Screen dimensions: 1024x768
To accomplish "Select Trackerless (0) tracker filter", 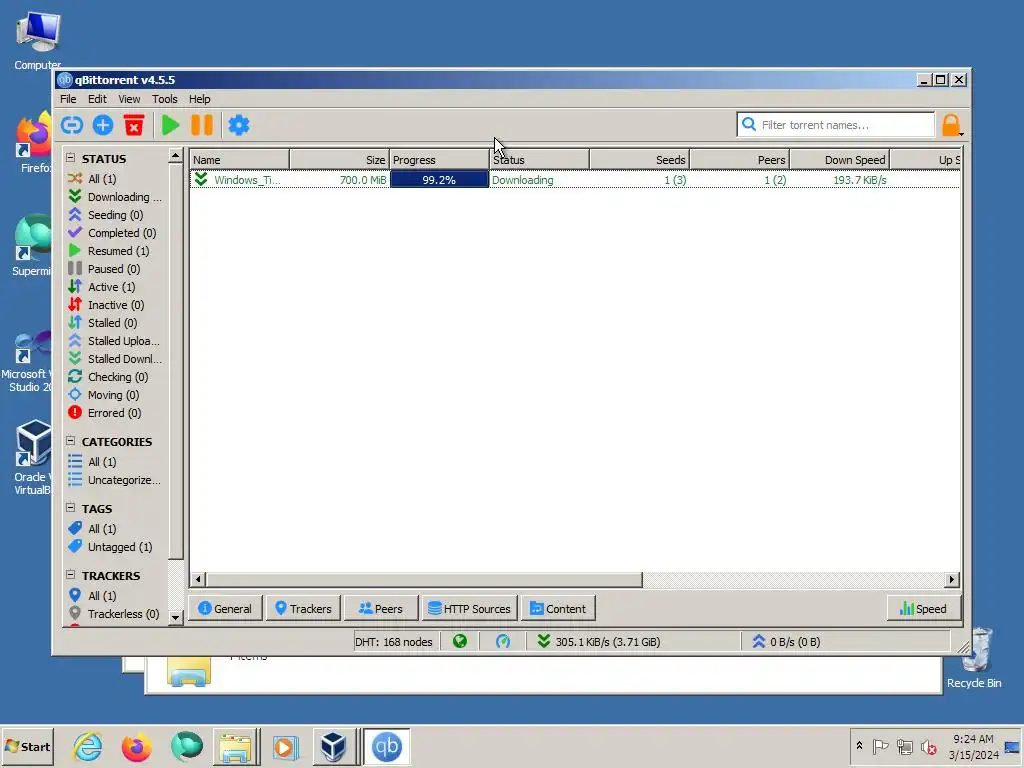I will 114,614.
